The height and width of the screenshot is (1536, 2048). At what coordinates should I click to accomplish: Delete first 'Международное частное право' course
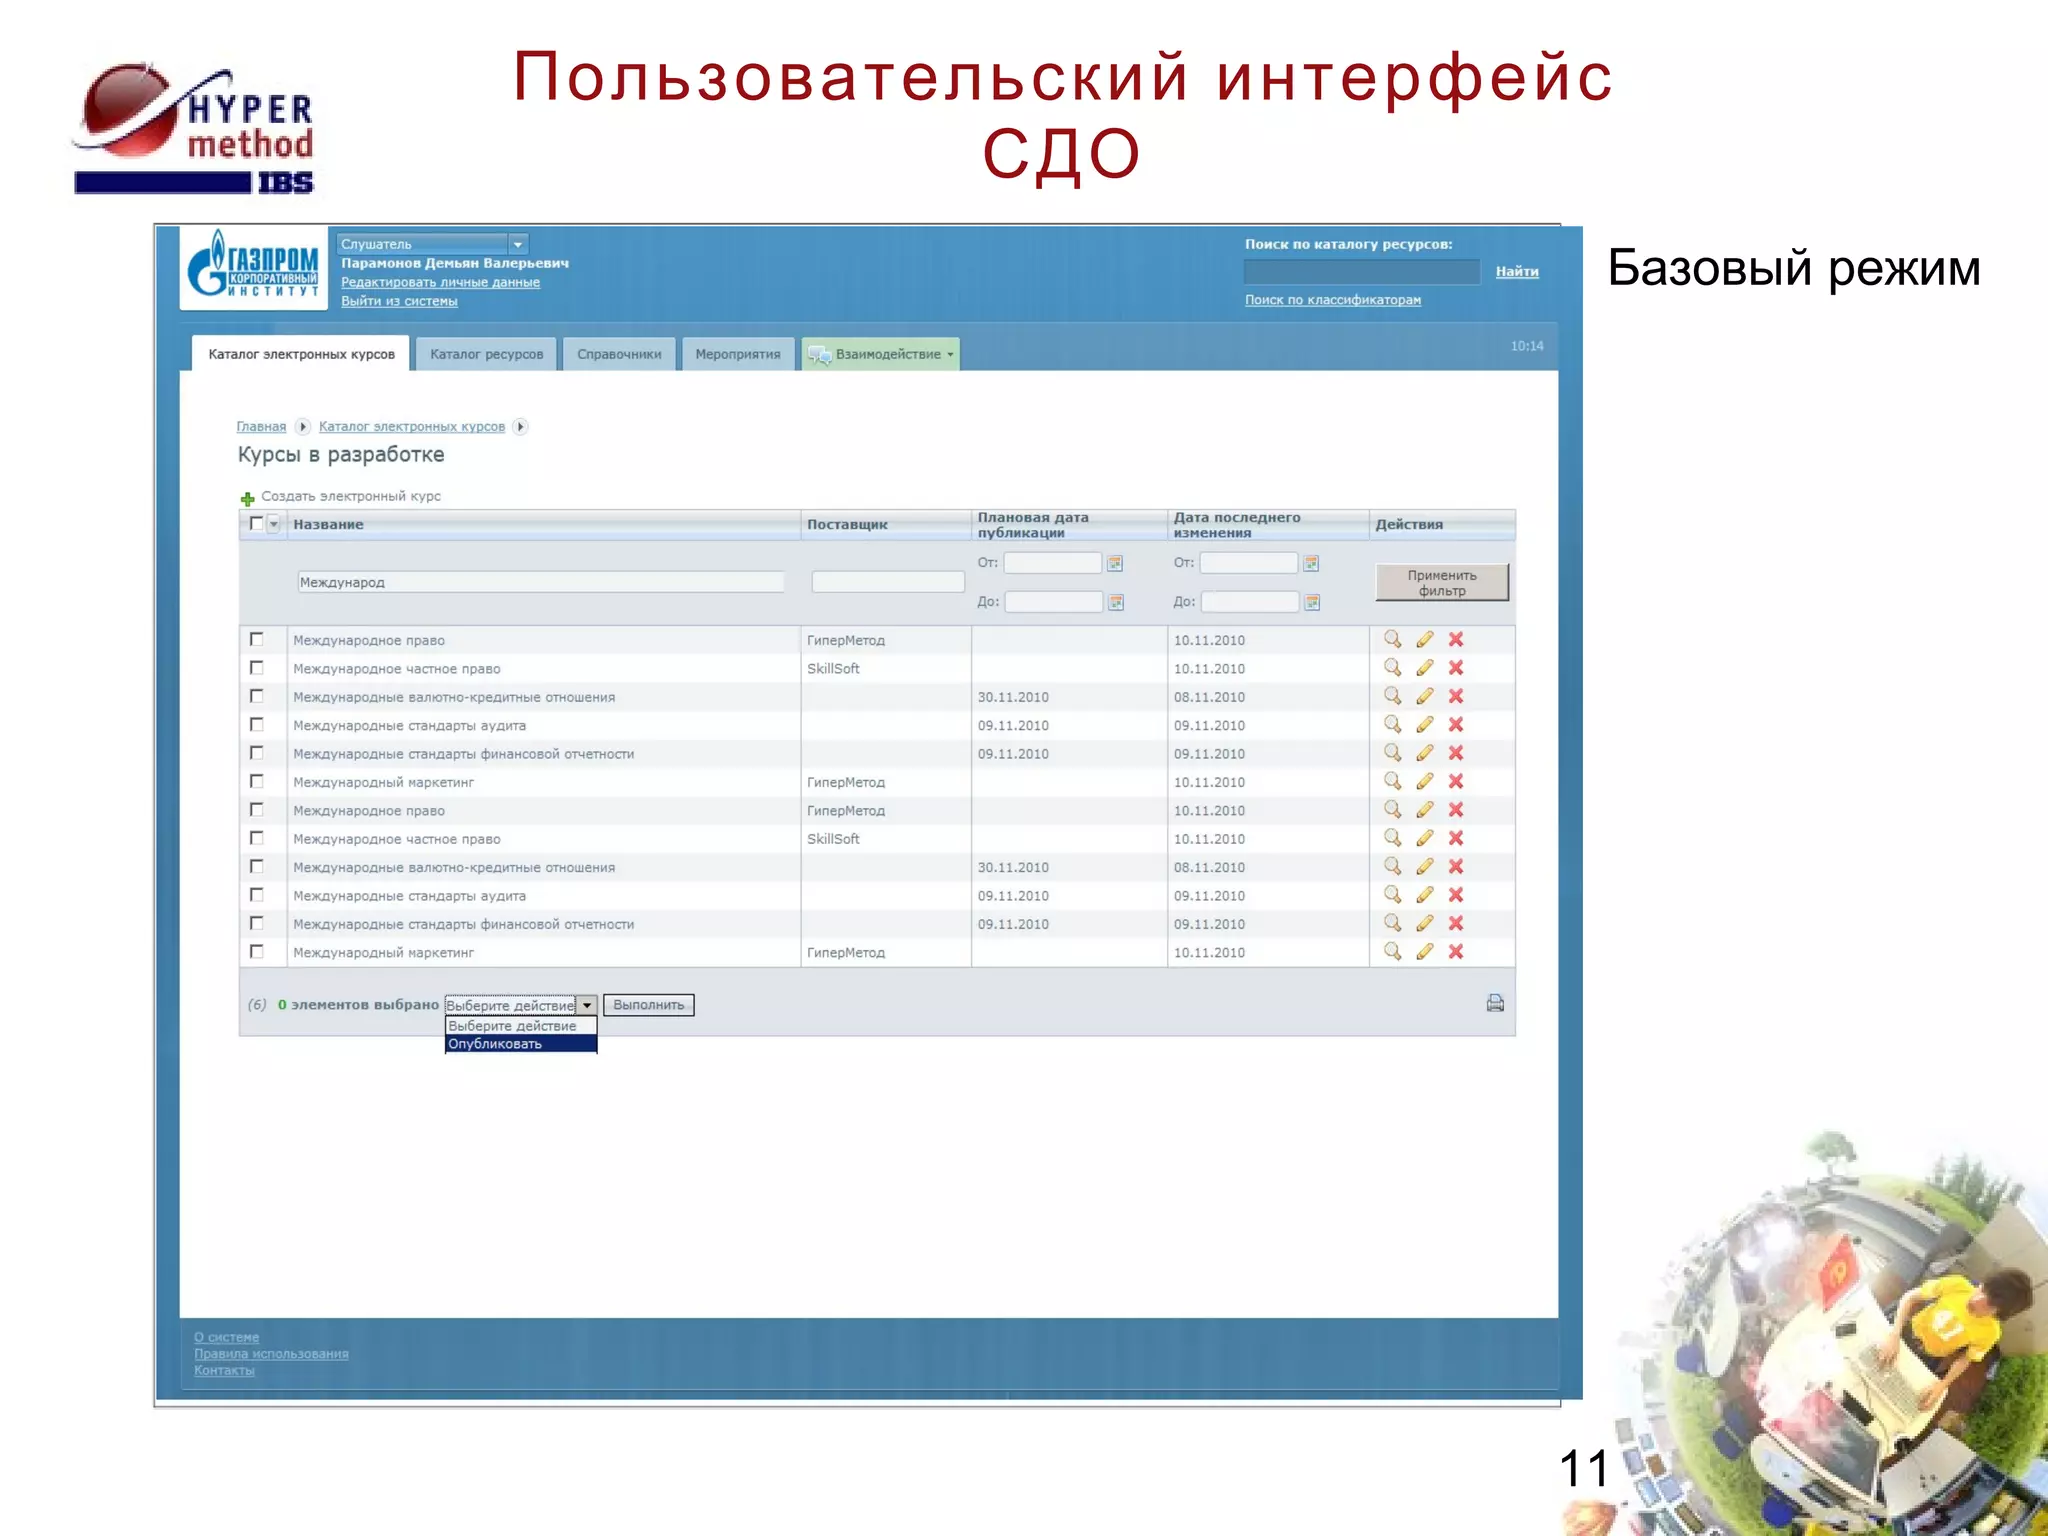1456,667
